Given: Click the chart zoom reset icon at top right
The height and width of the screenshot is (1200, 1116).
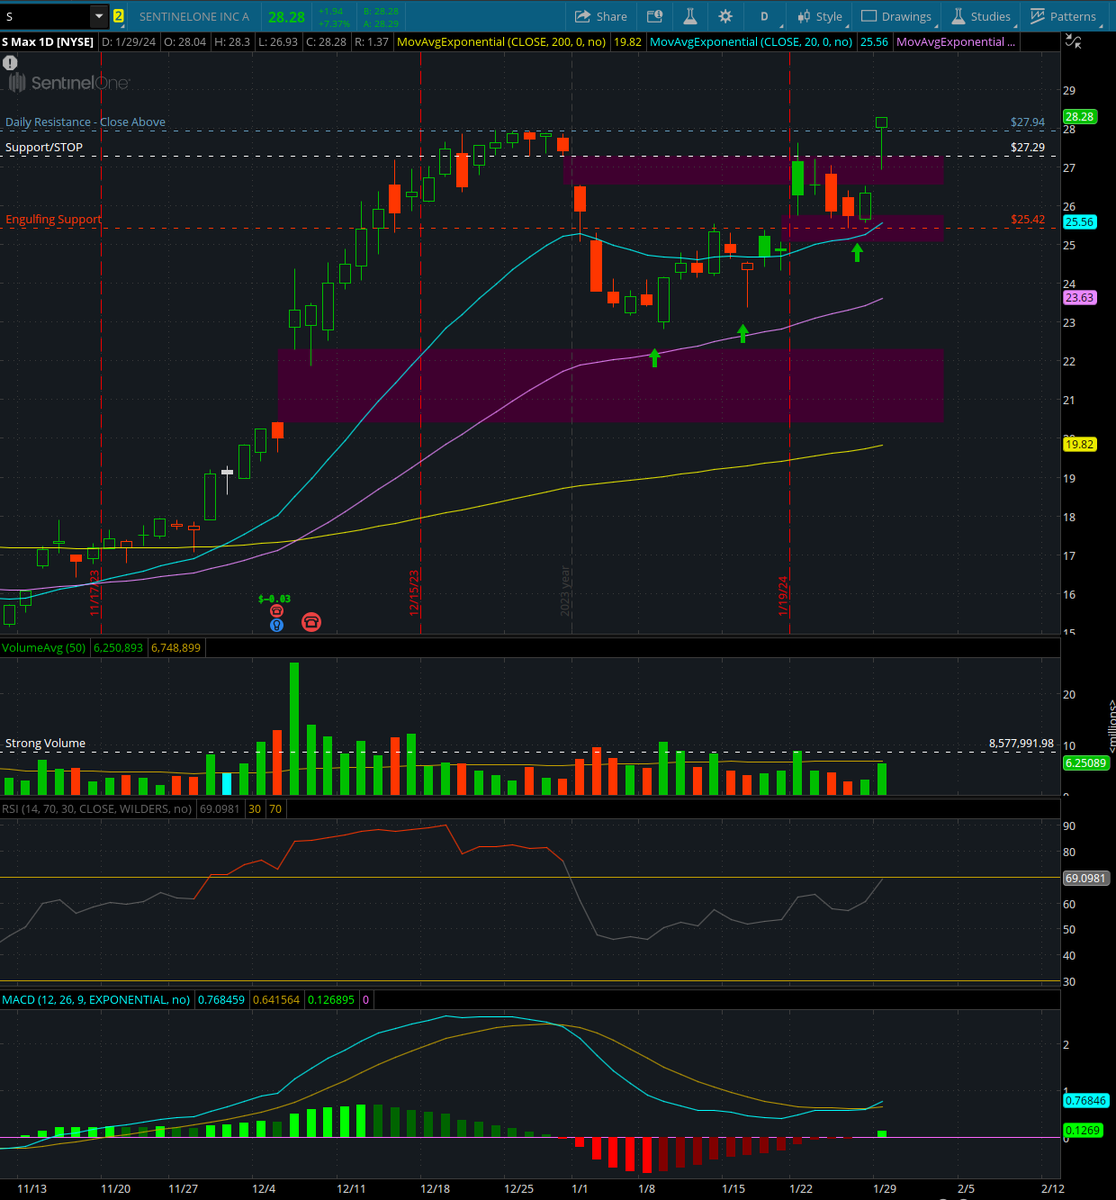Looking at the screenshot, I should coord(1074,42).
